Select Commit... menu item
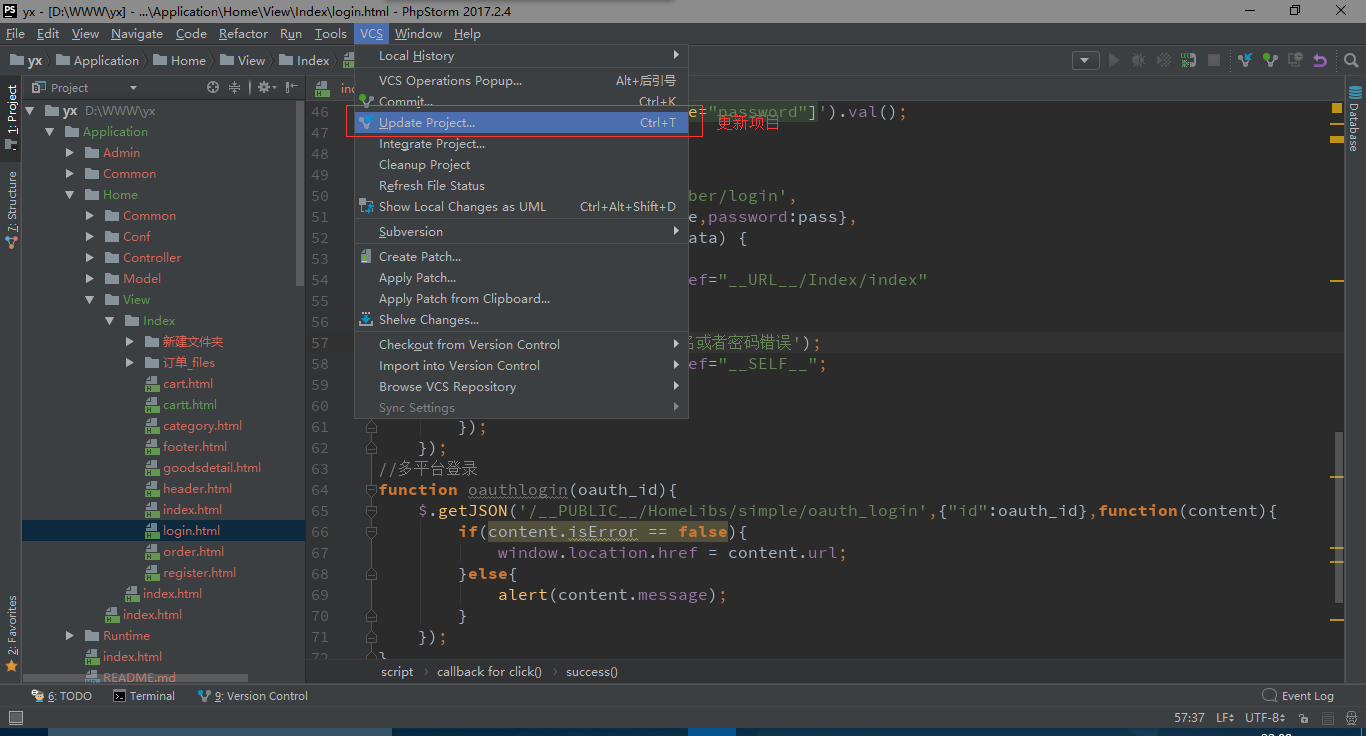Image resolution: width=1366 pixels, height=736 pixels. 519,101
